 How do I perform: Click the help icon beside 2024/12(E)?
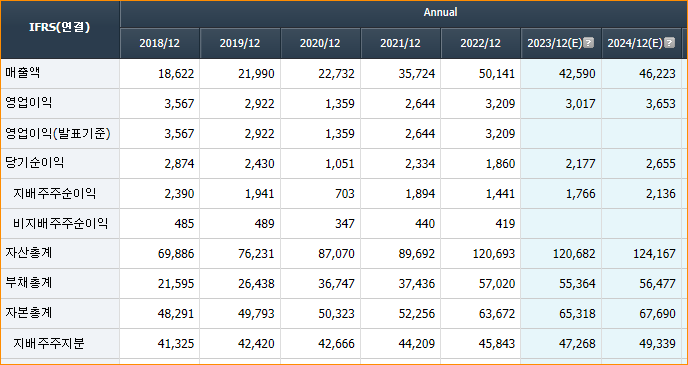coord(670,43)
